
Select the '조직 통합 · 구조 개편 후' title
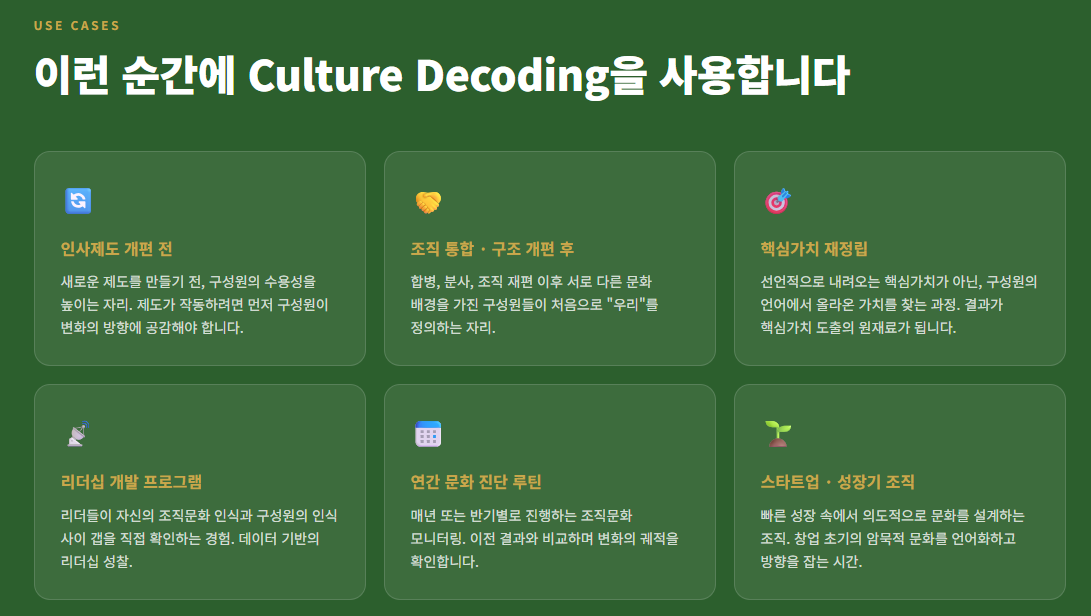[x=492, y=248]
